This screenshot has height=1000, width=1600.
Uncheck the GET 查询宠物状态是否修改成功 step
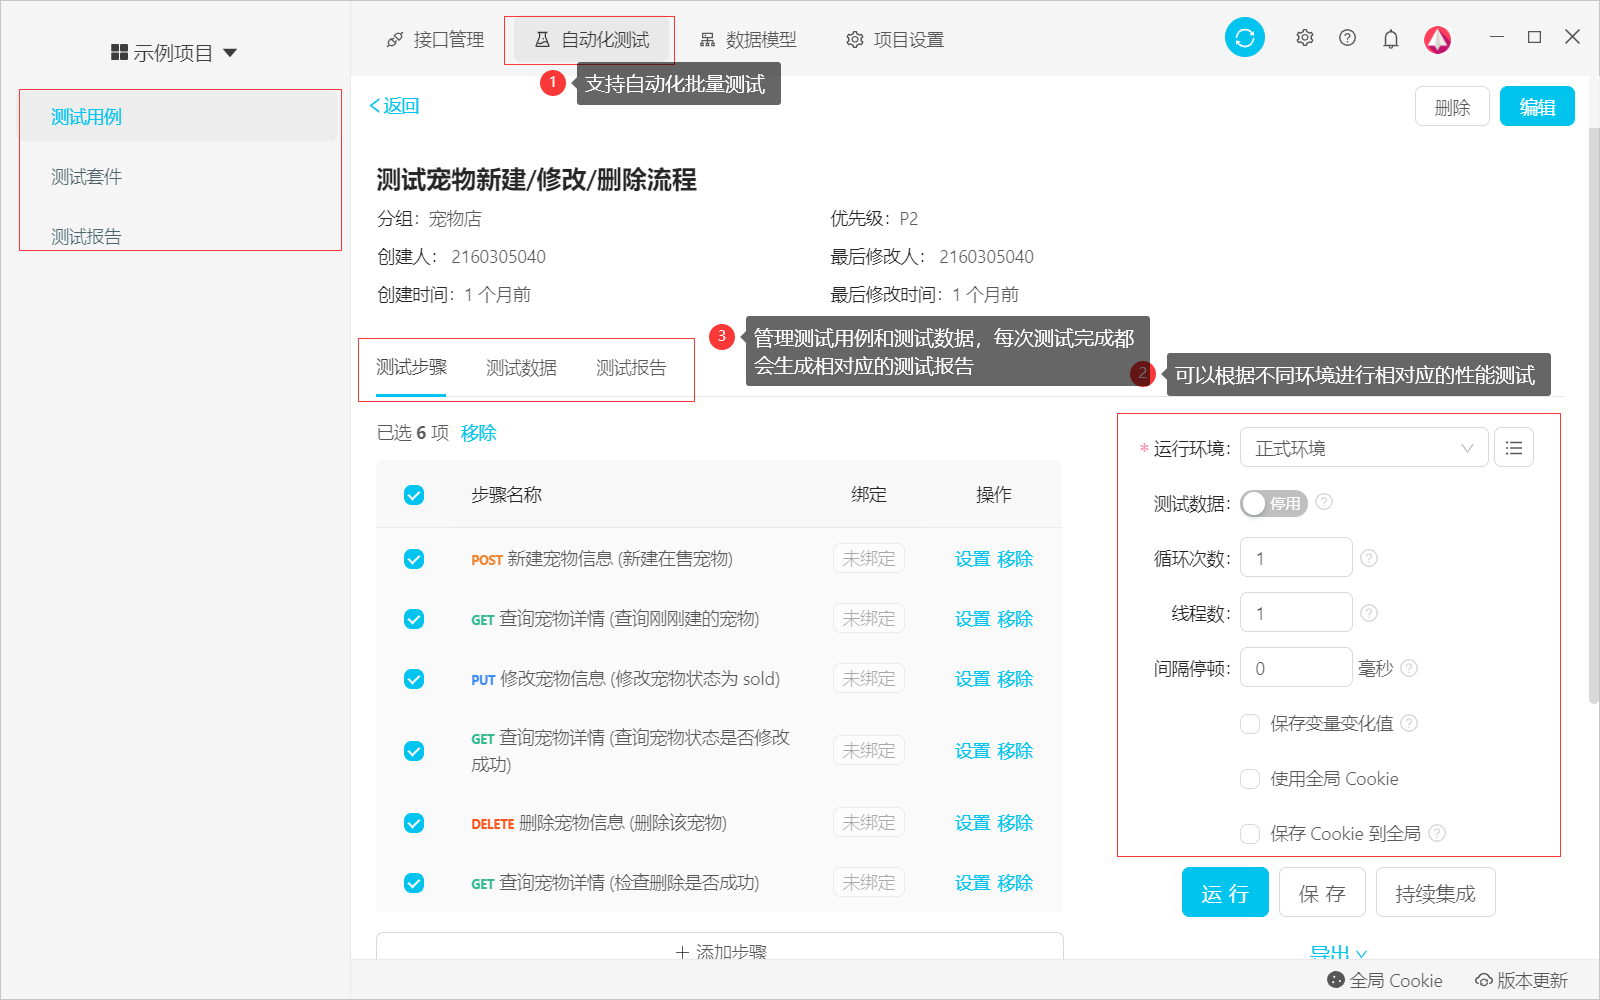coord(414,751)
